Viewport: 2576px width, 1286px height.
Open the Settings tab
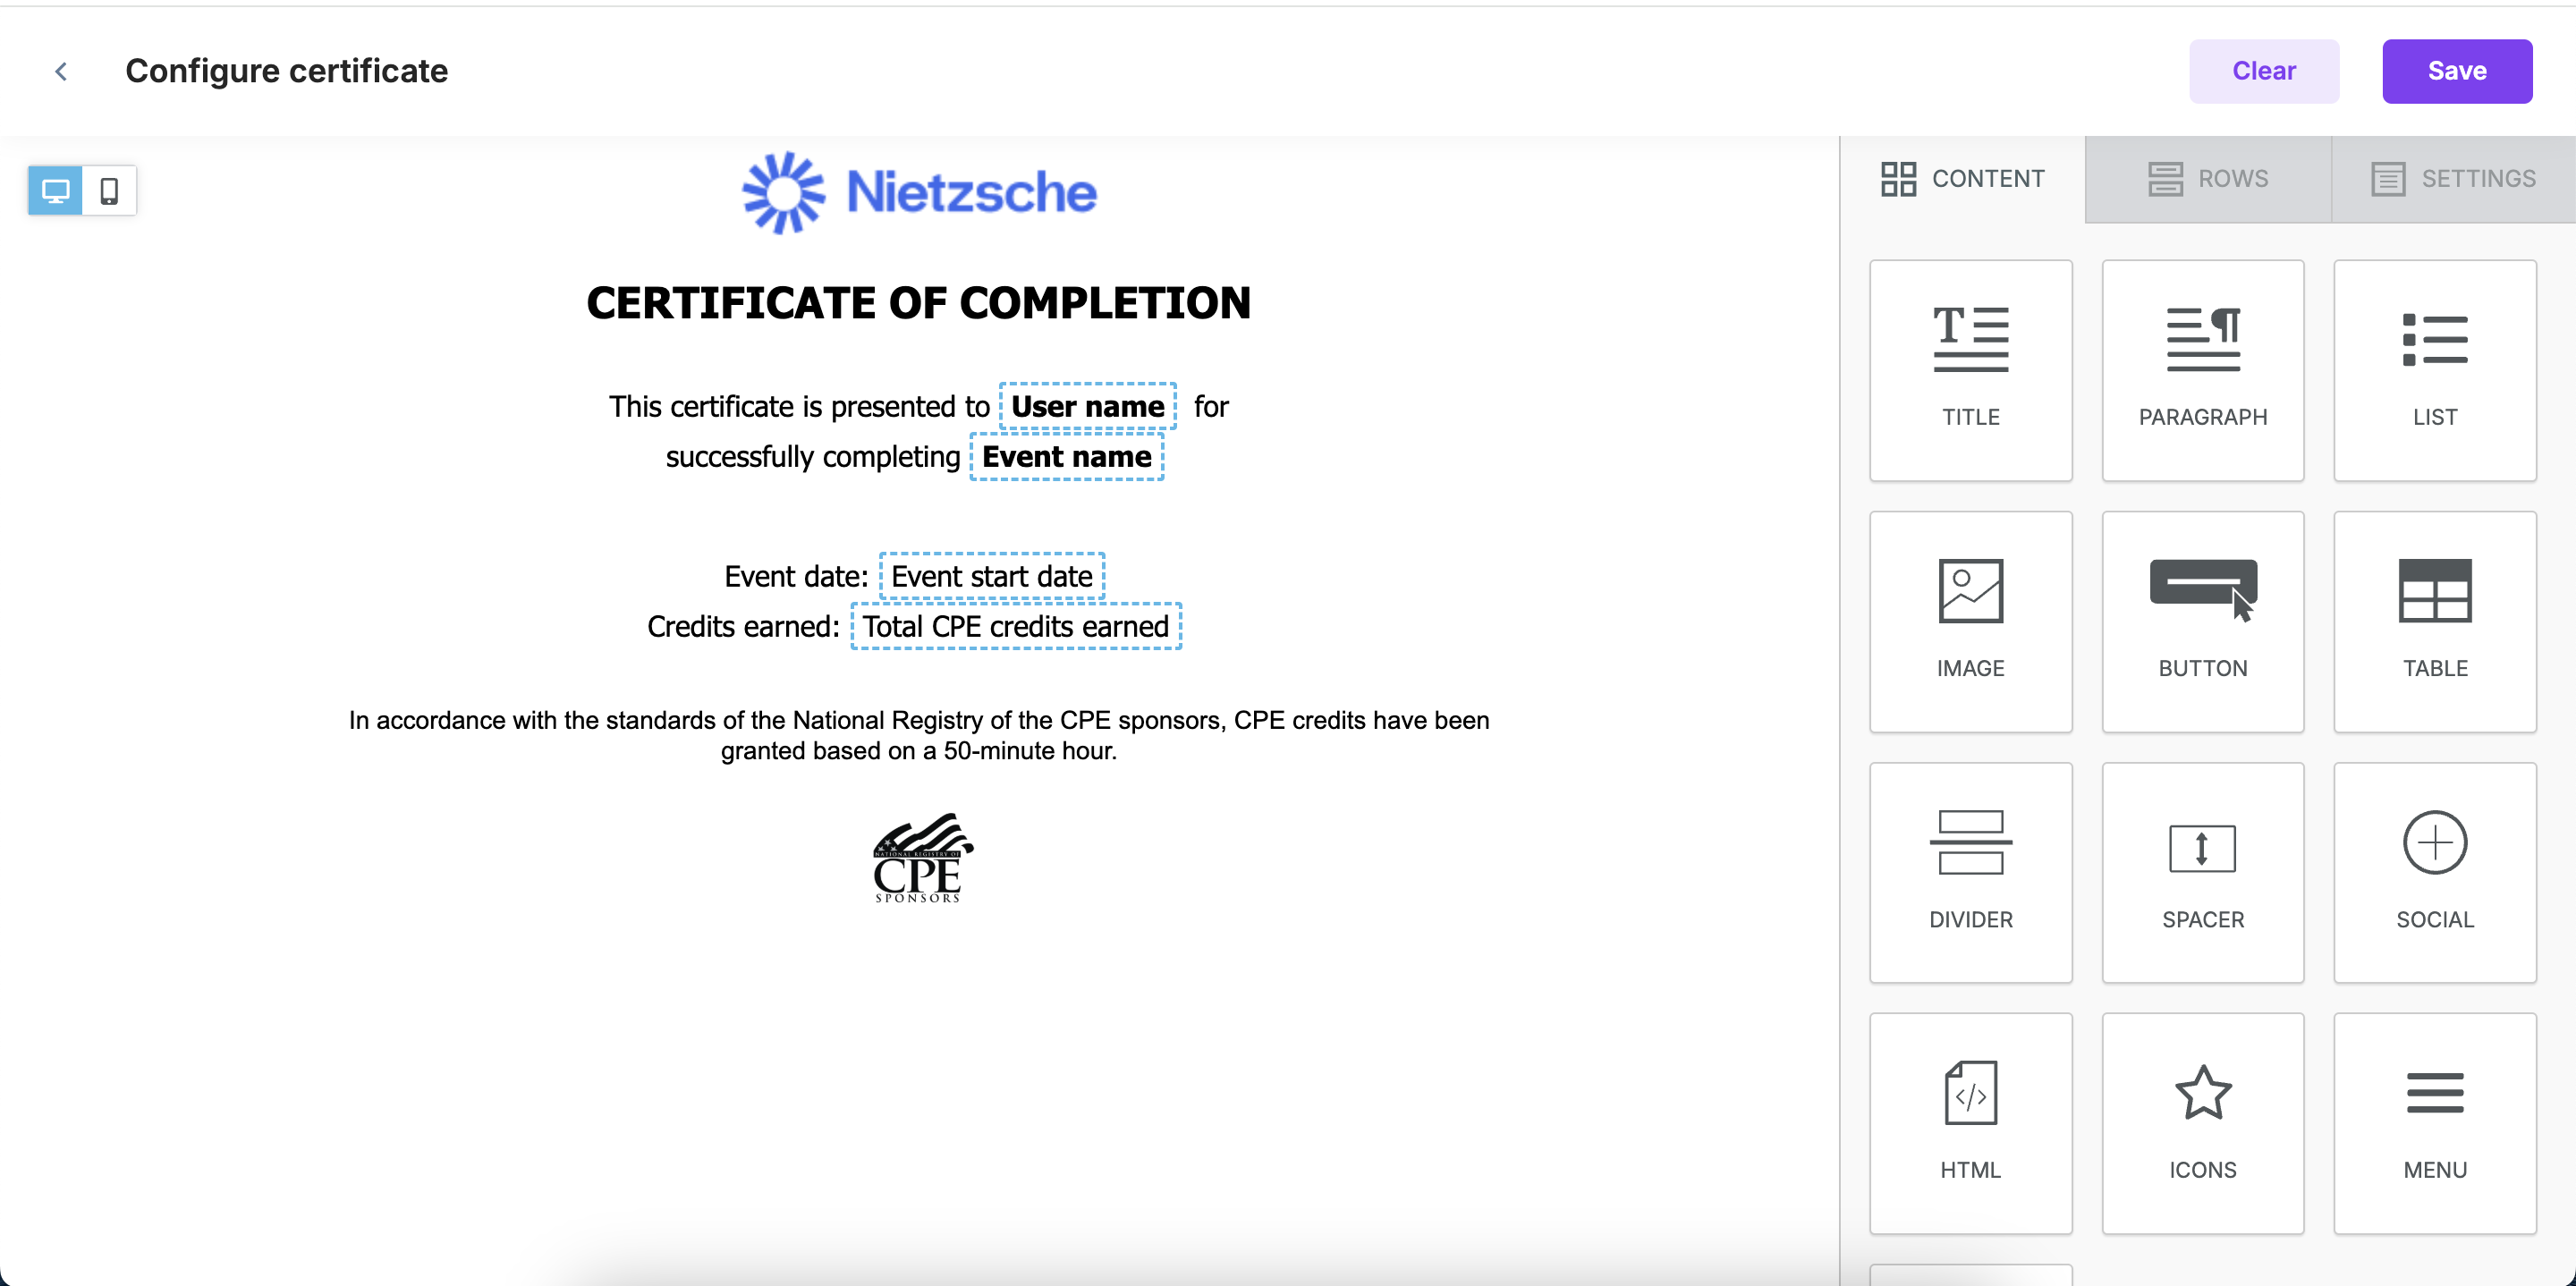(x=2453, y=179)
